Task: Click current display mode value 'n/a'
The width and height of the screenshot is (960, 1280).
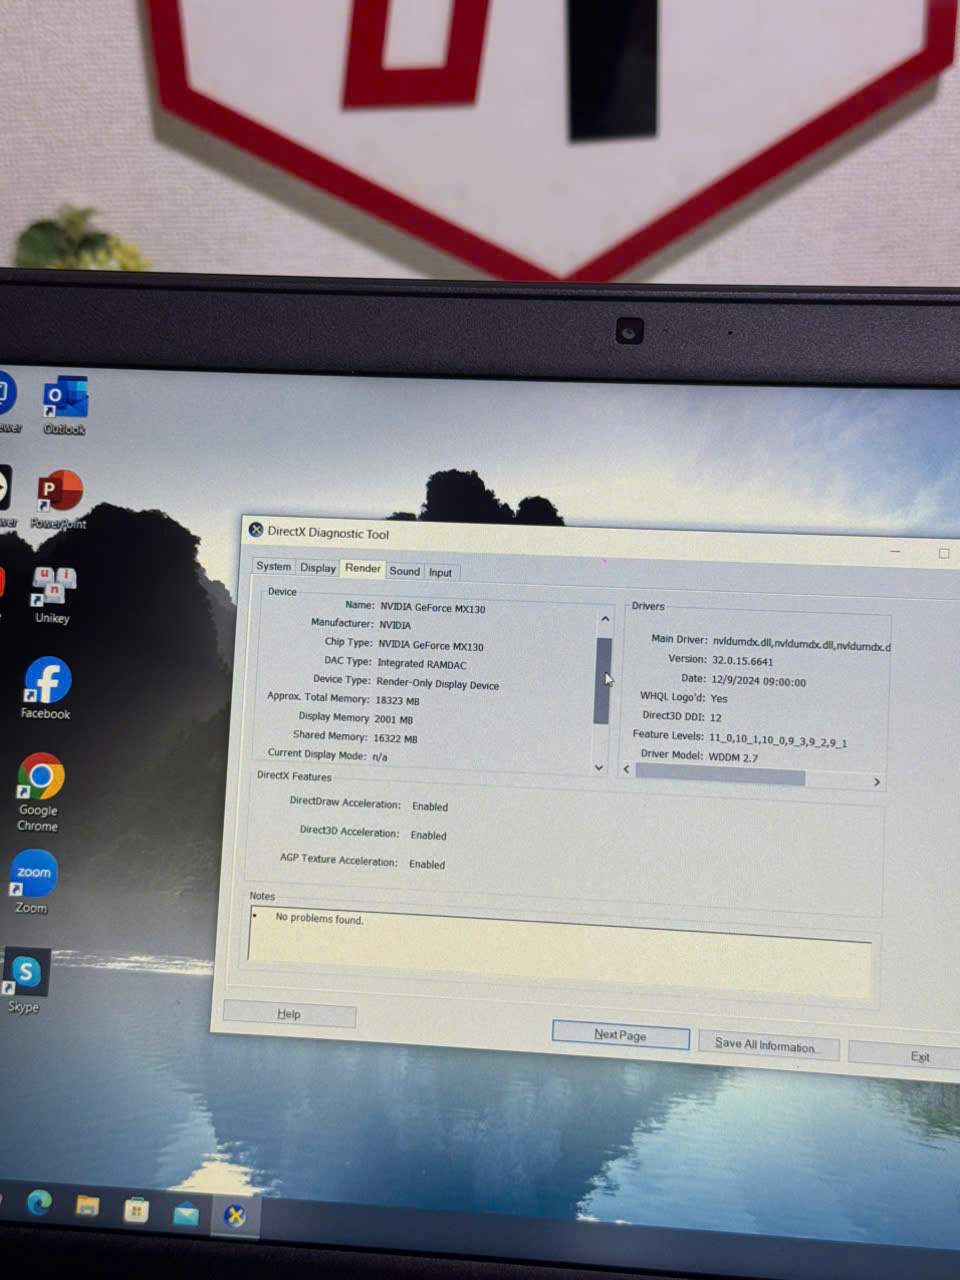Action: point(380,757)
